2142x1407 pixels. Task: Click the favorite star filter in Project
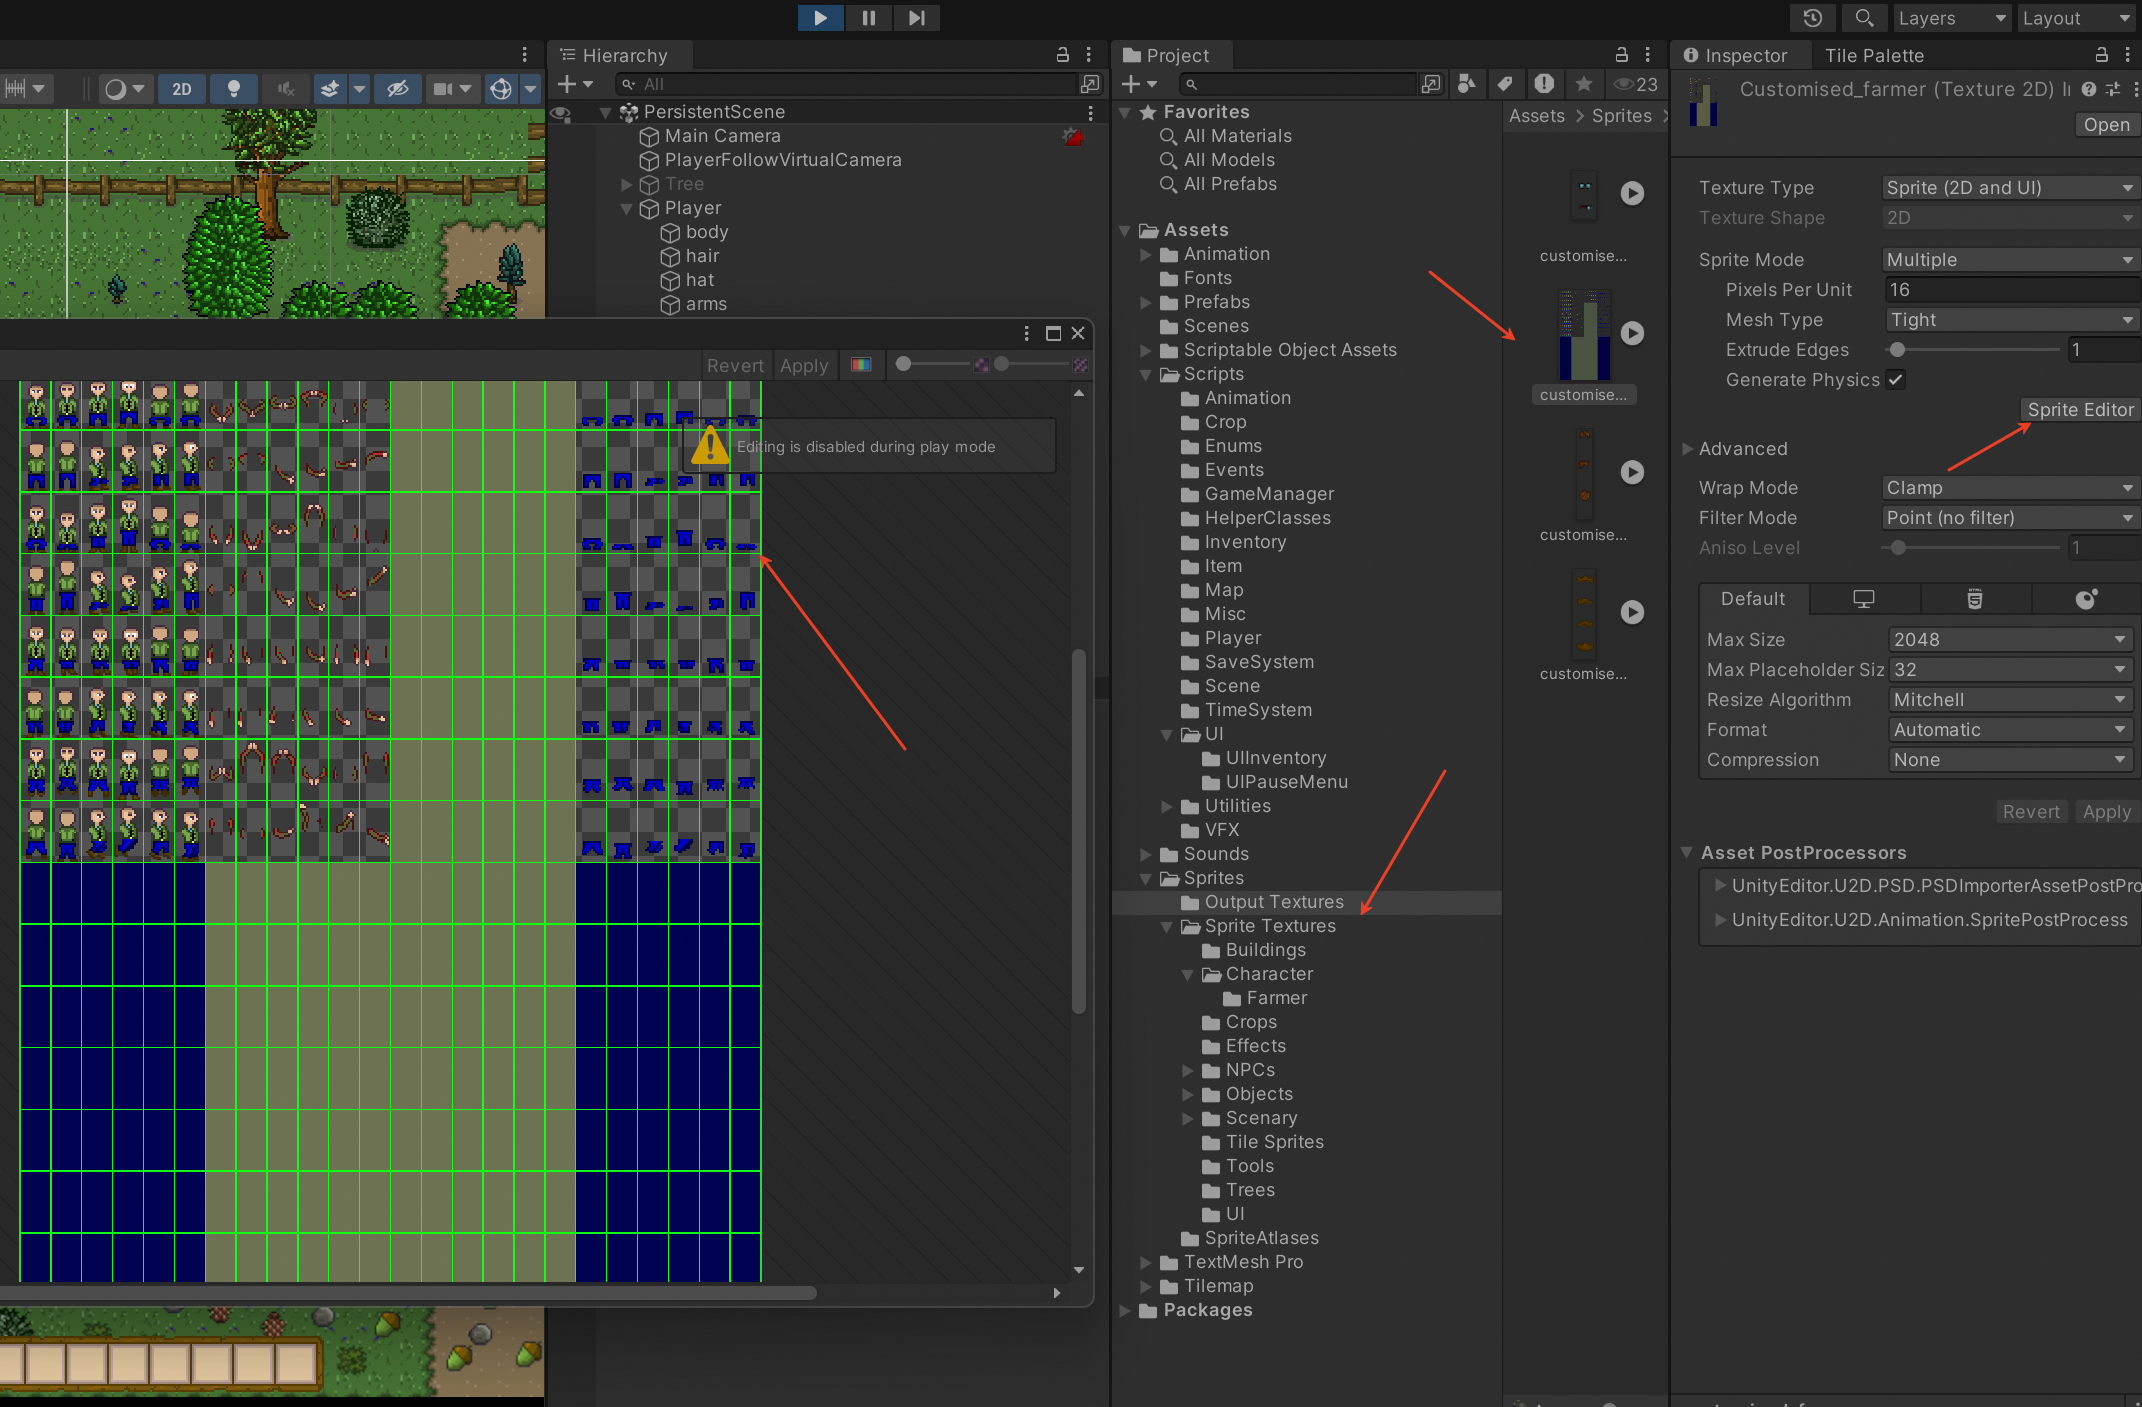(x=1584, y=84)
